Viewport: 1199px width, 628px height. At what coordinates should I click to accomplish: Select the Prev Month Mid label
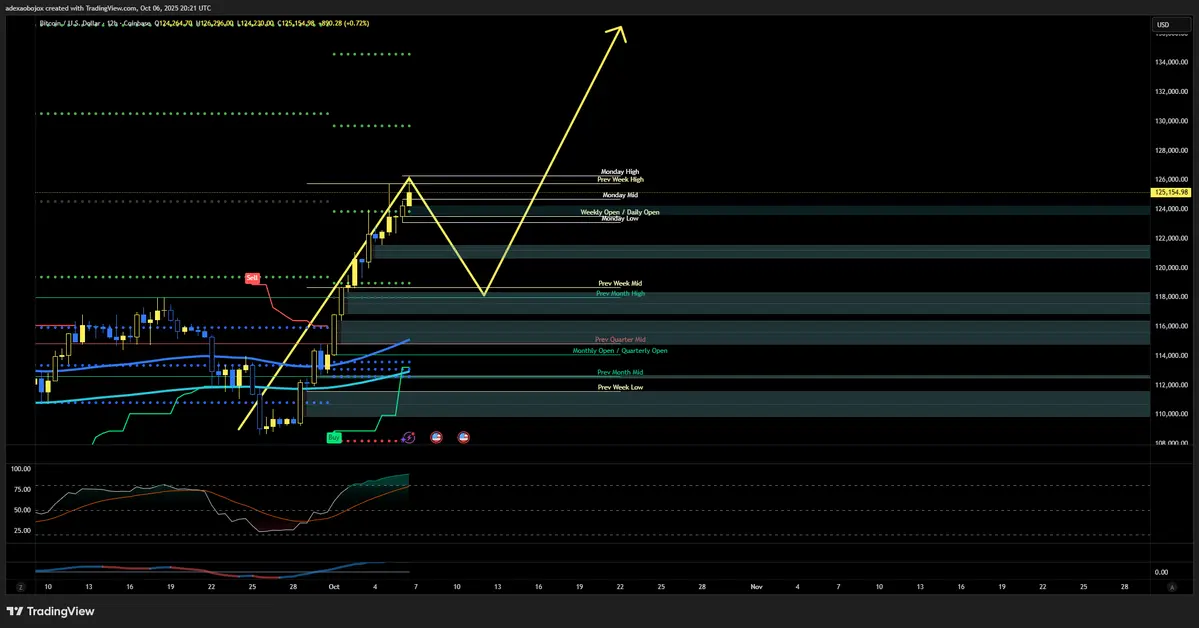click(x=620, y=373)
